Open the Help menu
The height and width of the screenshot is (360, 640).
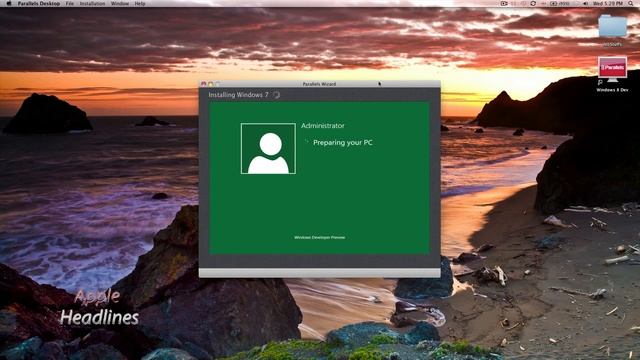pyautogui.click(x=140, y=3)
